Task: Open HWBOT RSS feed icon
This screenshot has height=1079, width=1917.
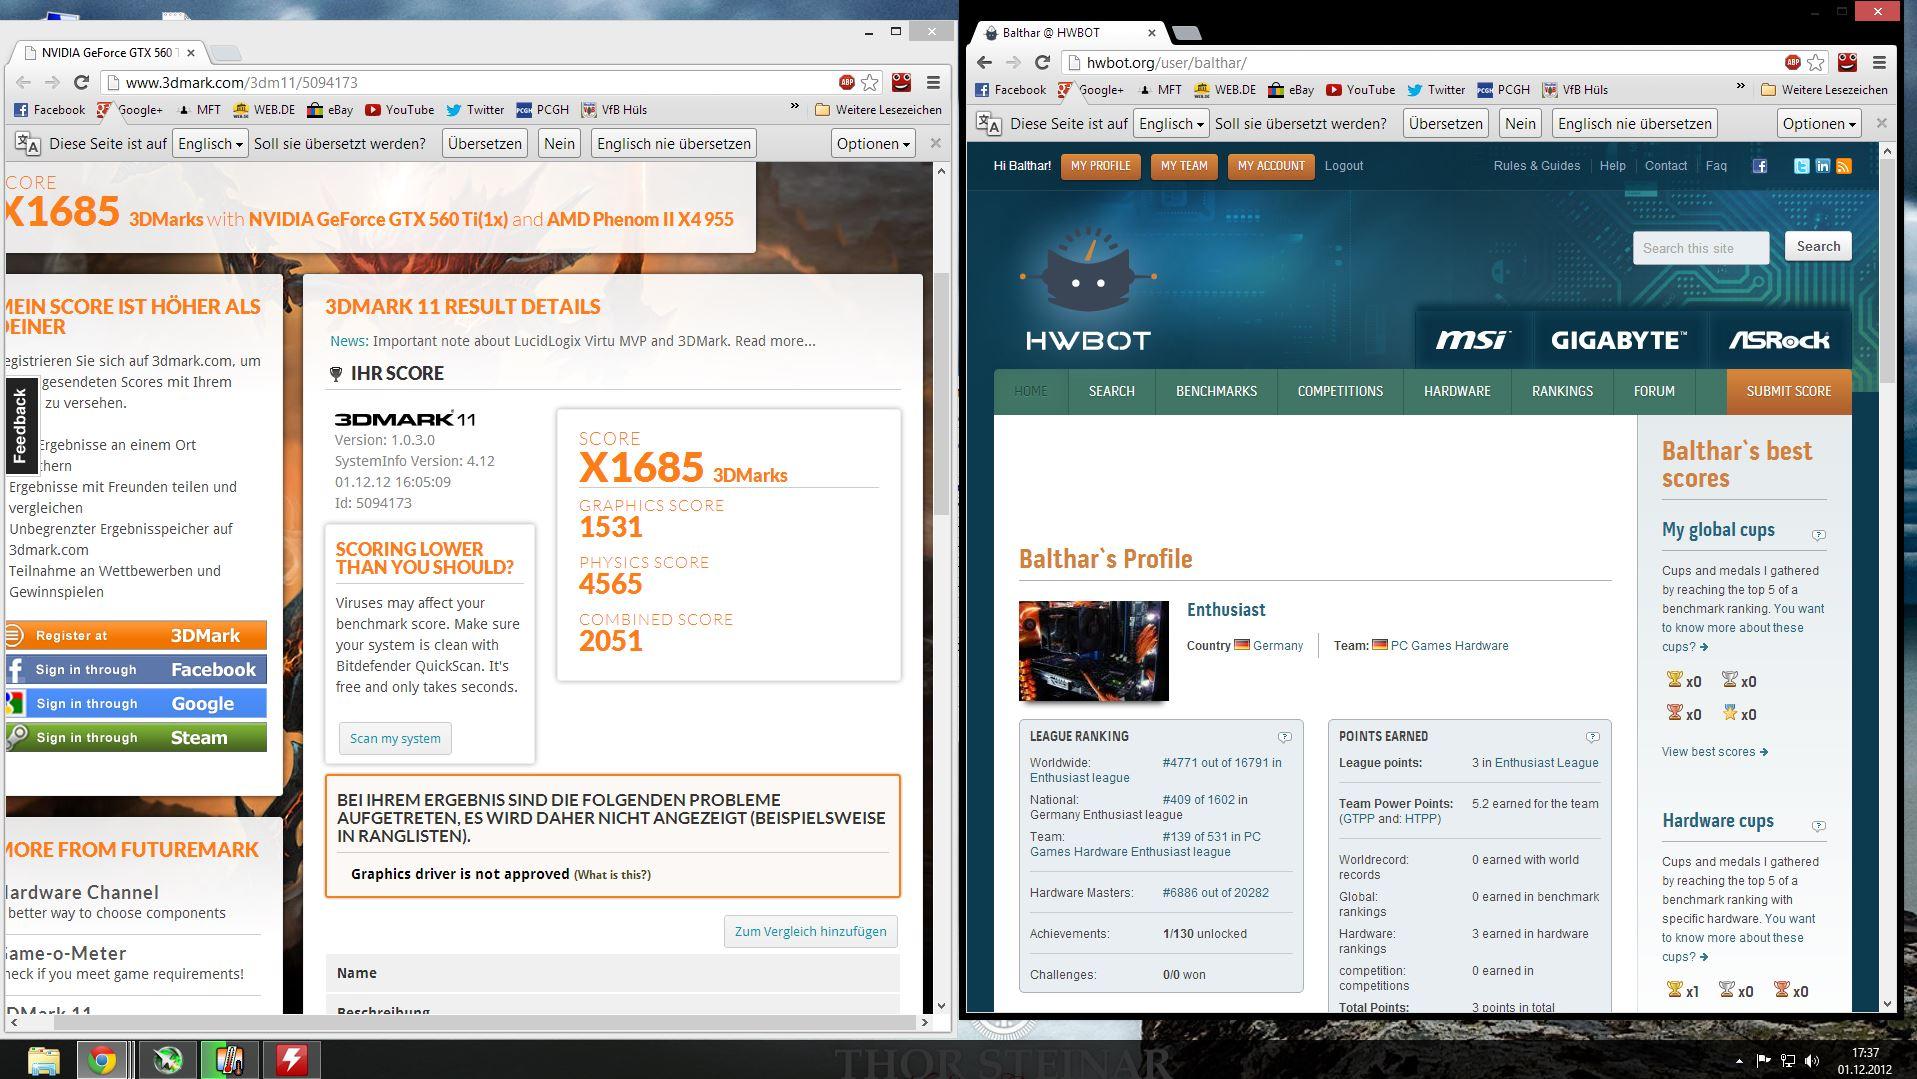Action: point(1843,166)
